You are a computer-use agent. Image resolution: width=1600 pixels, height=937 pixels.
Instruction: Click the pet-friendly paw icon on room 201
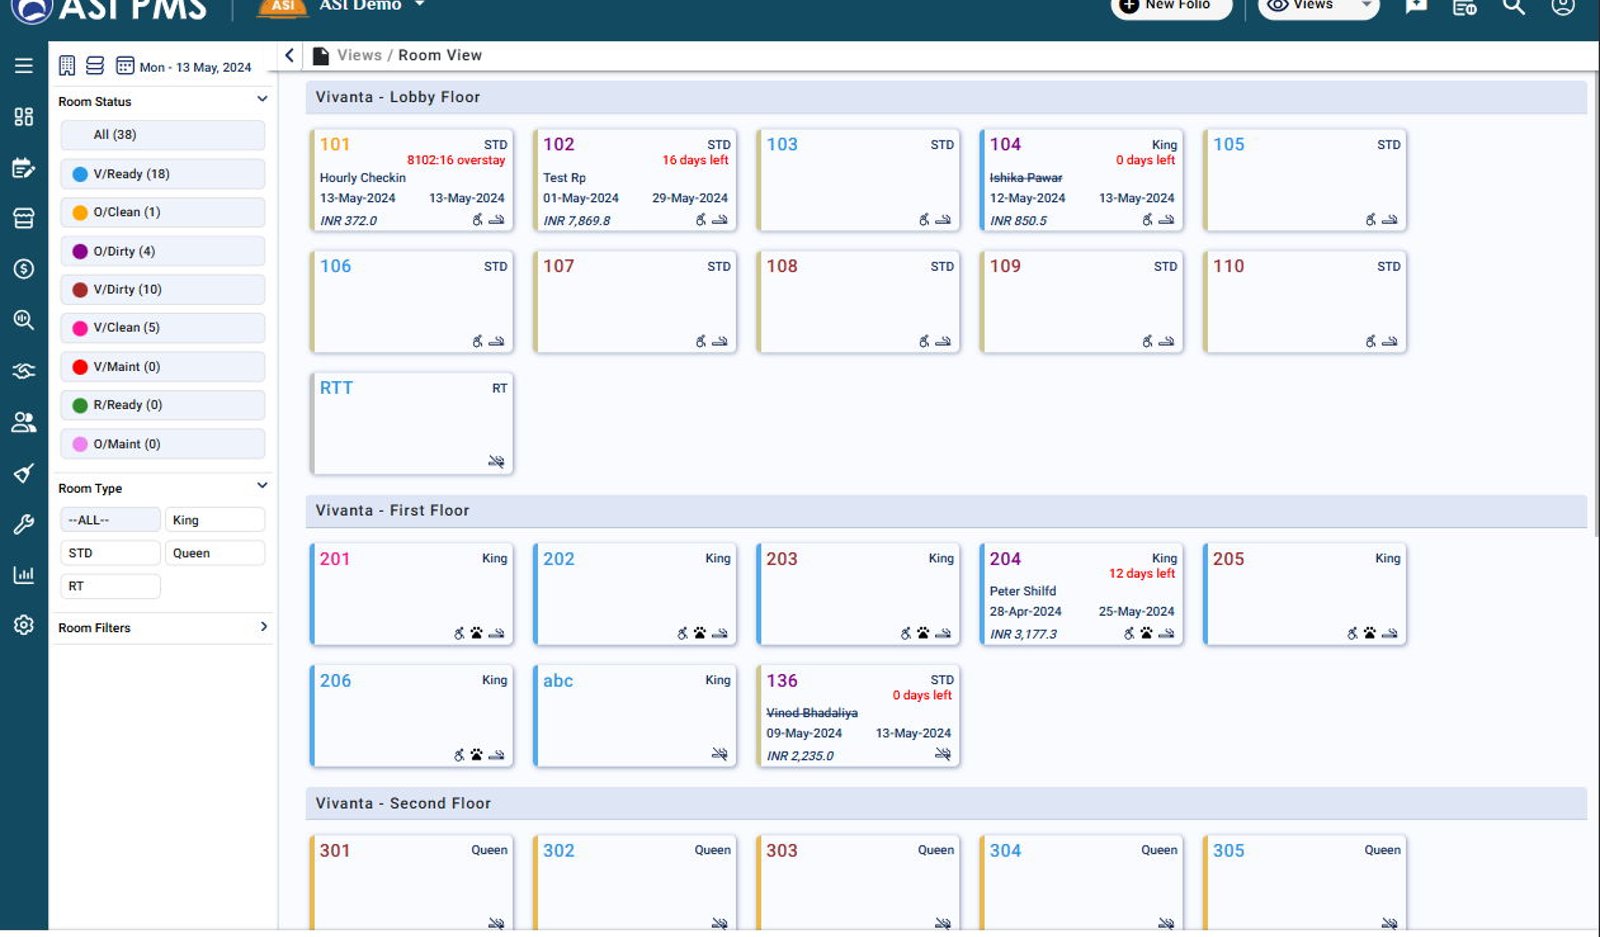point(476,633)
